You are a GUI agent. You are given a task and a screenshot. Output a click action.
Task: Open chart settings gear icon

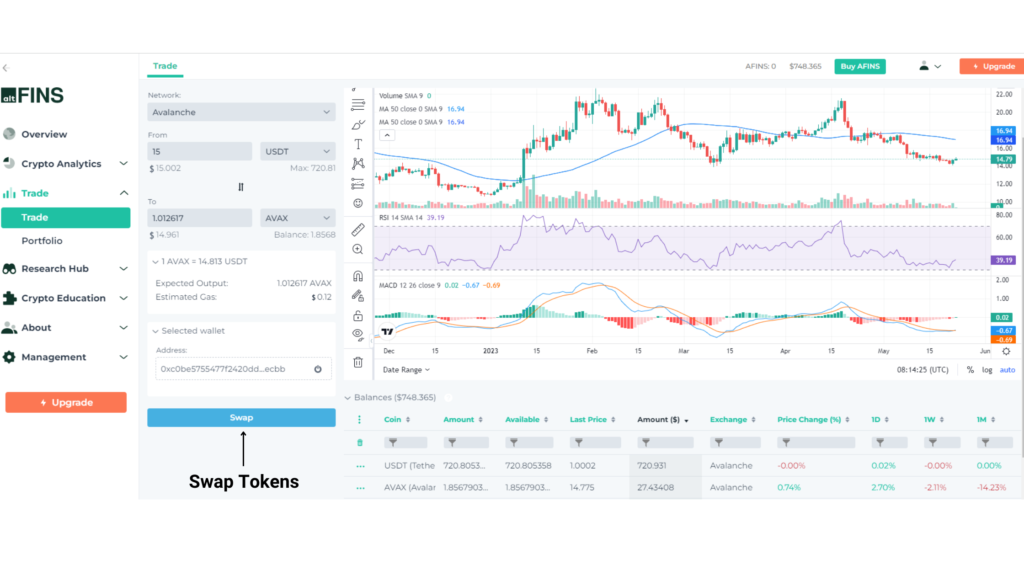click(x=1006, y=351)
